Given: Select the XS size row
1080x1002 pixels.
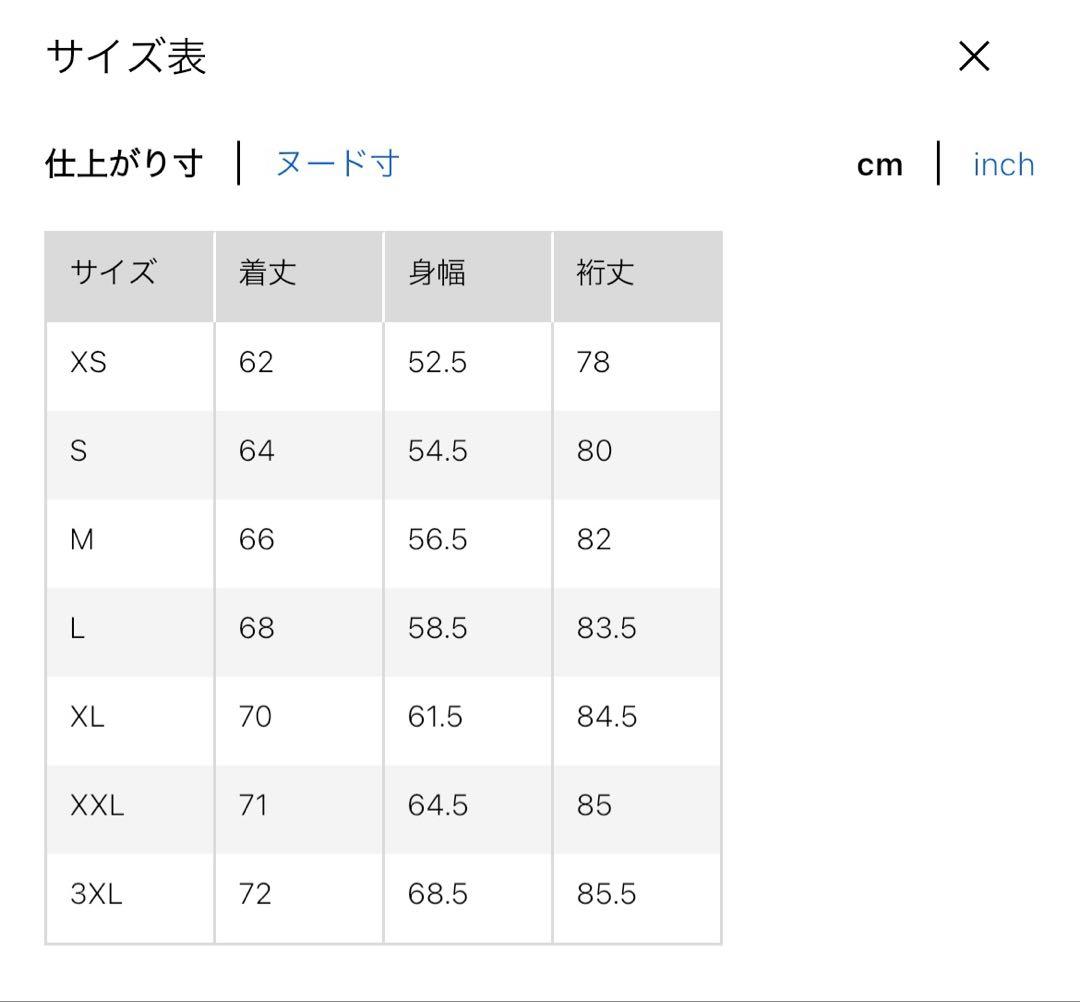Looking at the screenshot, I should tap(383, 366).
